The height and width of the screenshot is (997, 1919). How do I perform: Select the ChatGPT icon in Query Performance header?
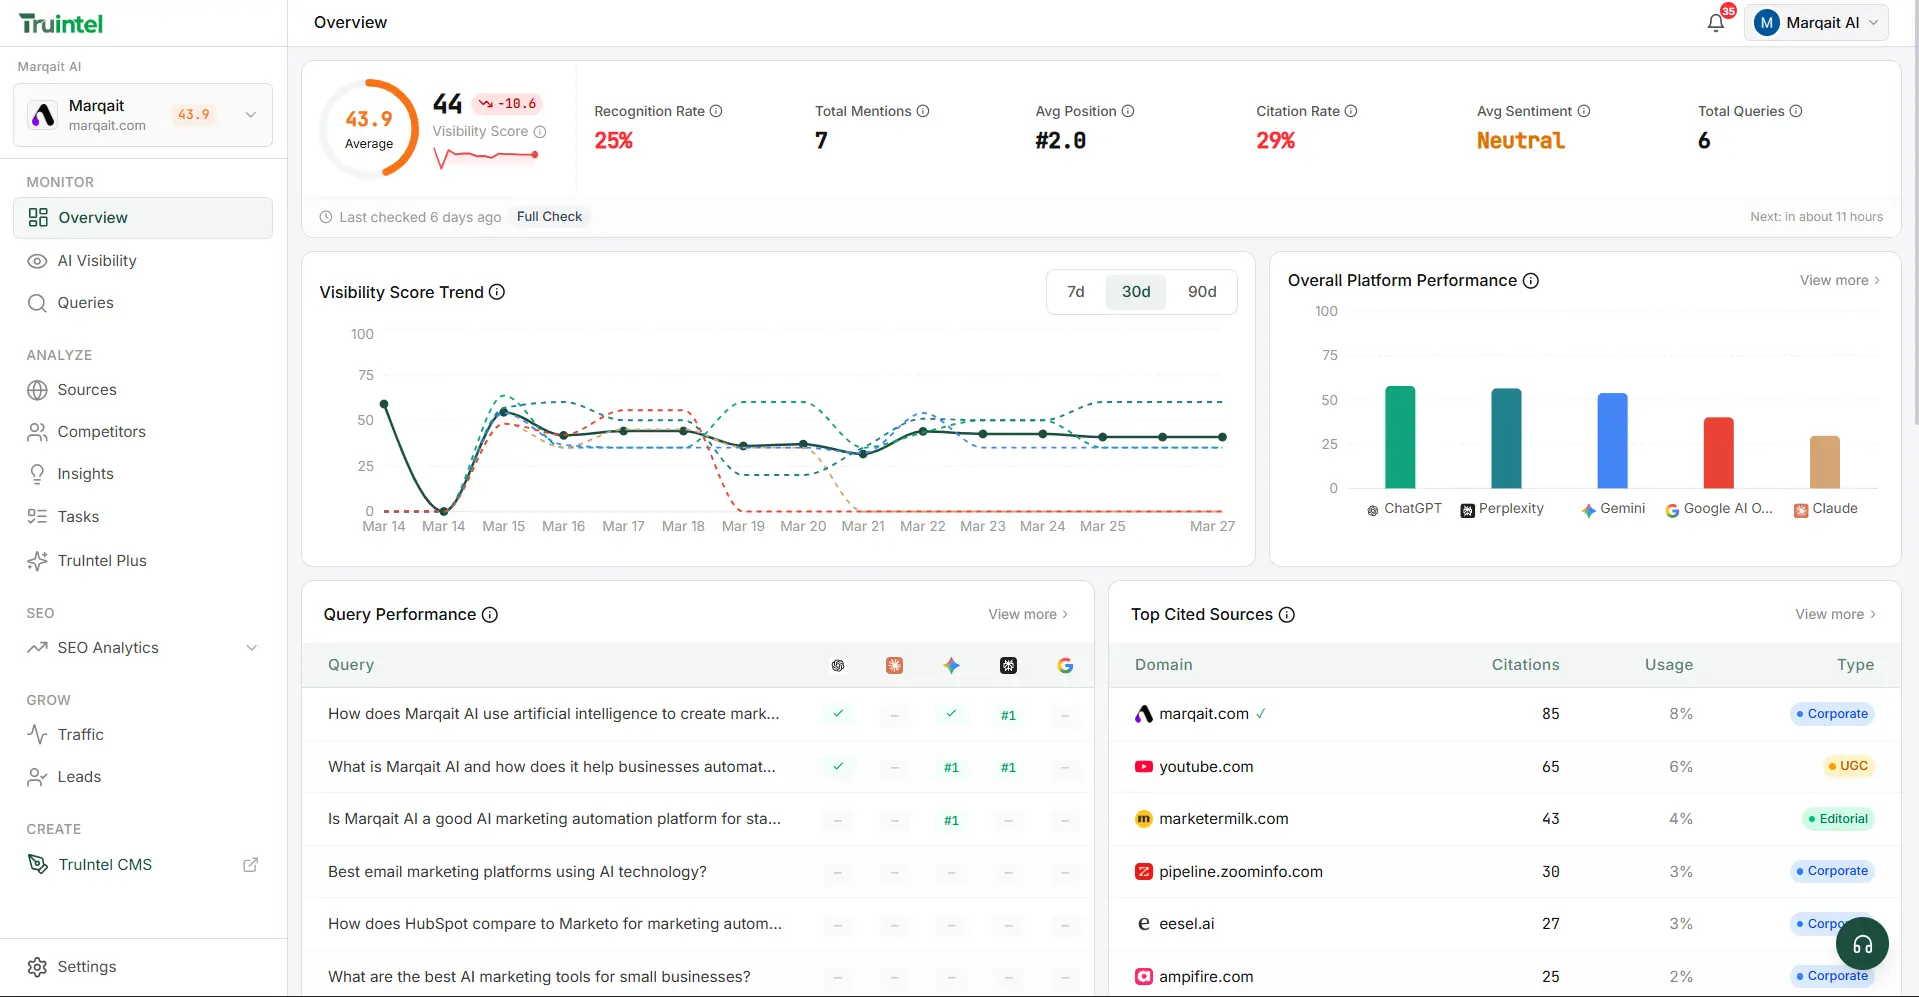tap(838, 665)
